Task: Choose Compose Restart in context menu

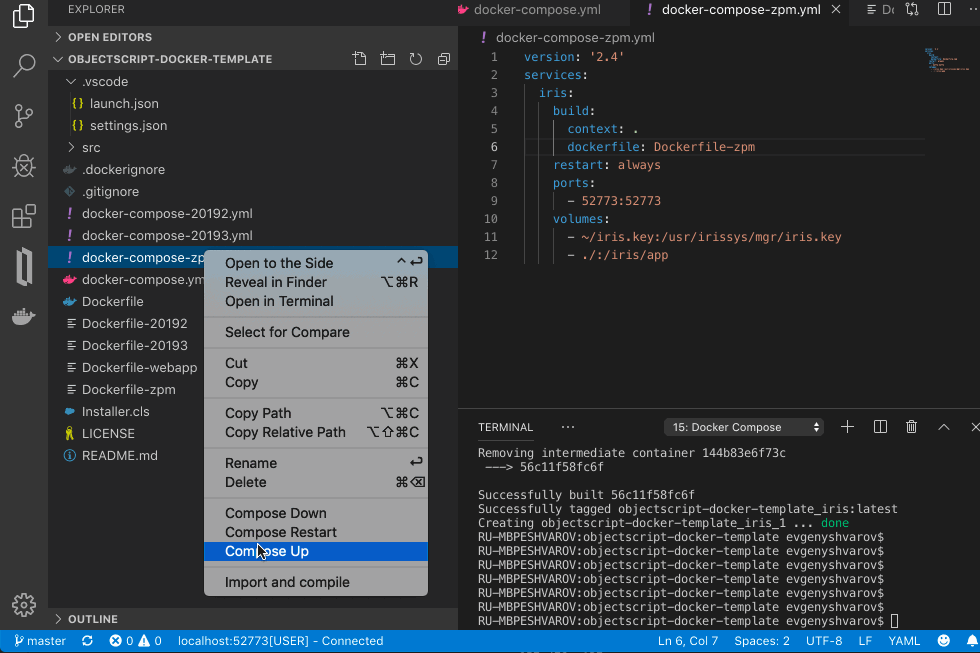Action: 316,532
